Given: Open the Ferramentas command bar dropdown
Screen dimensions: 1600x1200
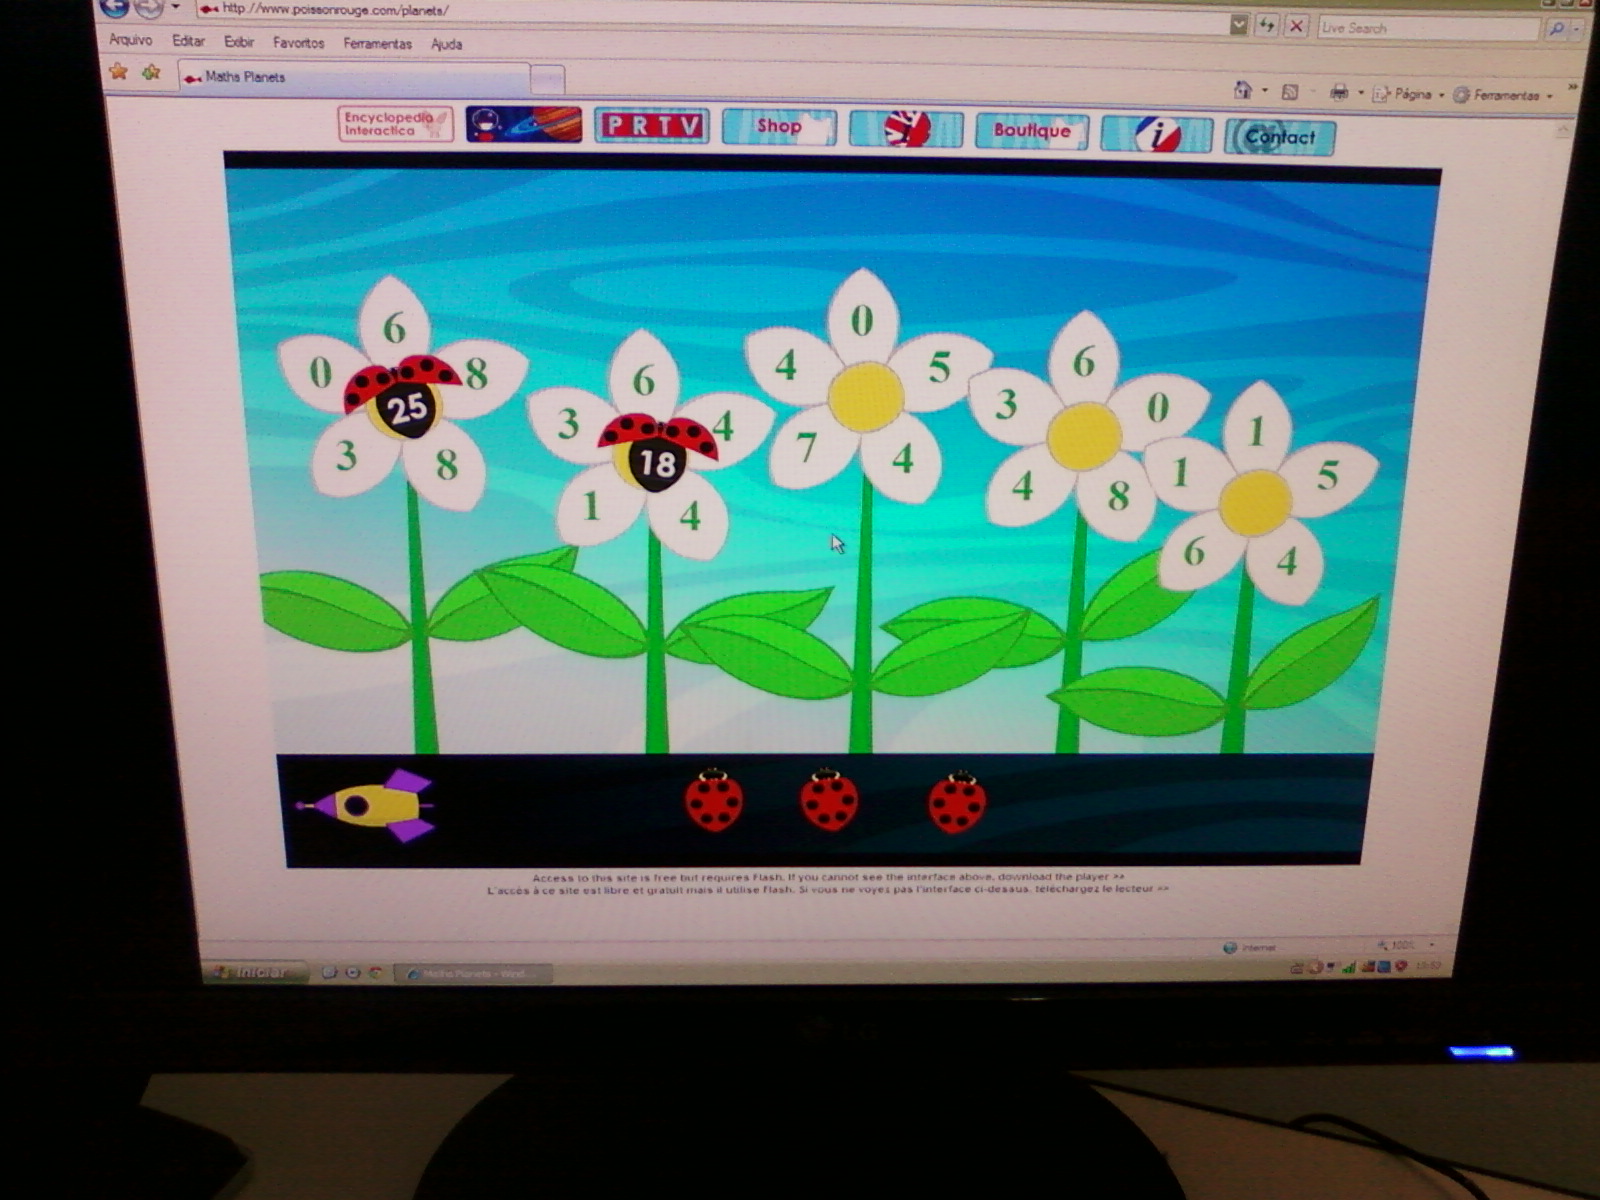Looking at the screenshot, I should click(x=1503, y=96).
